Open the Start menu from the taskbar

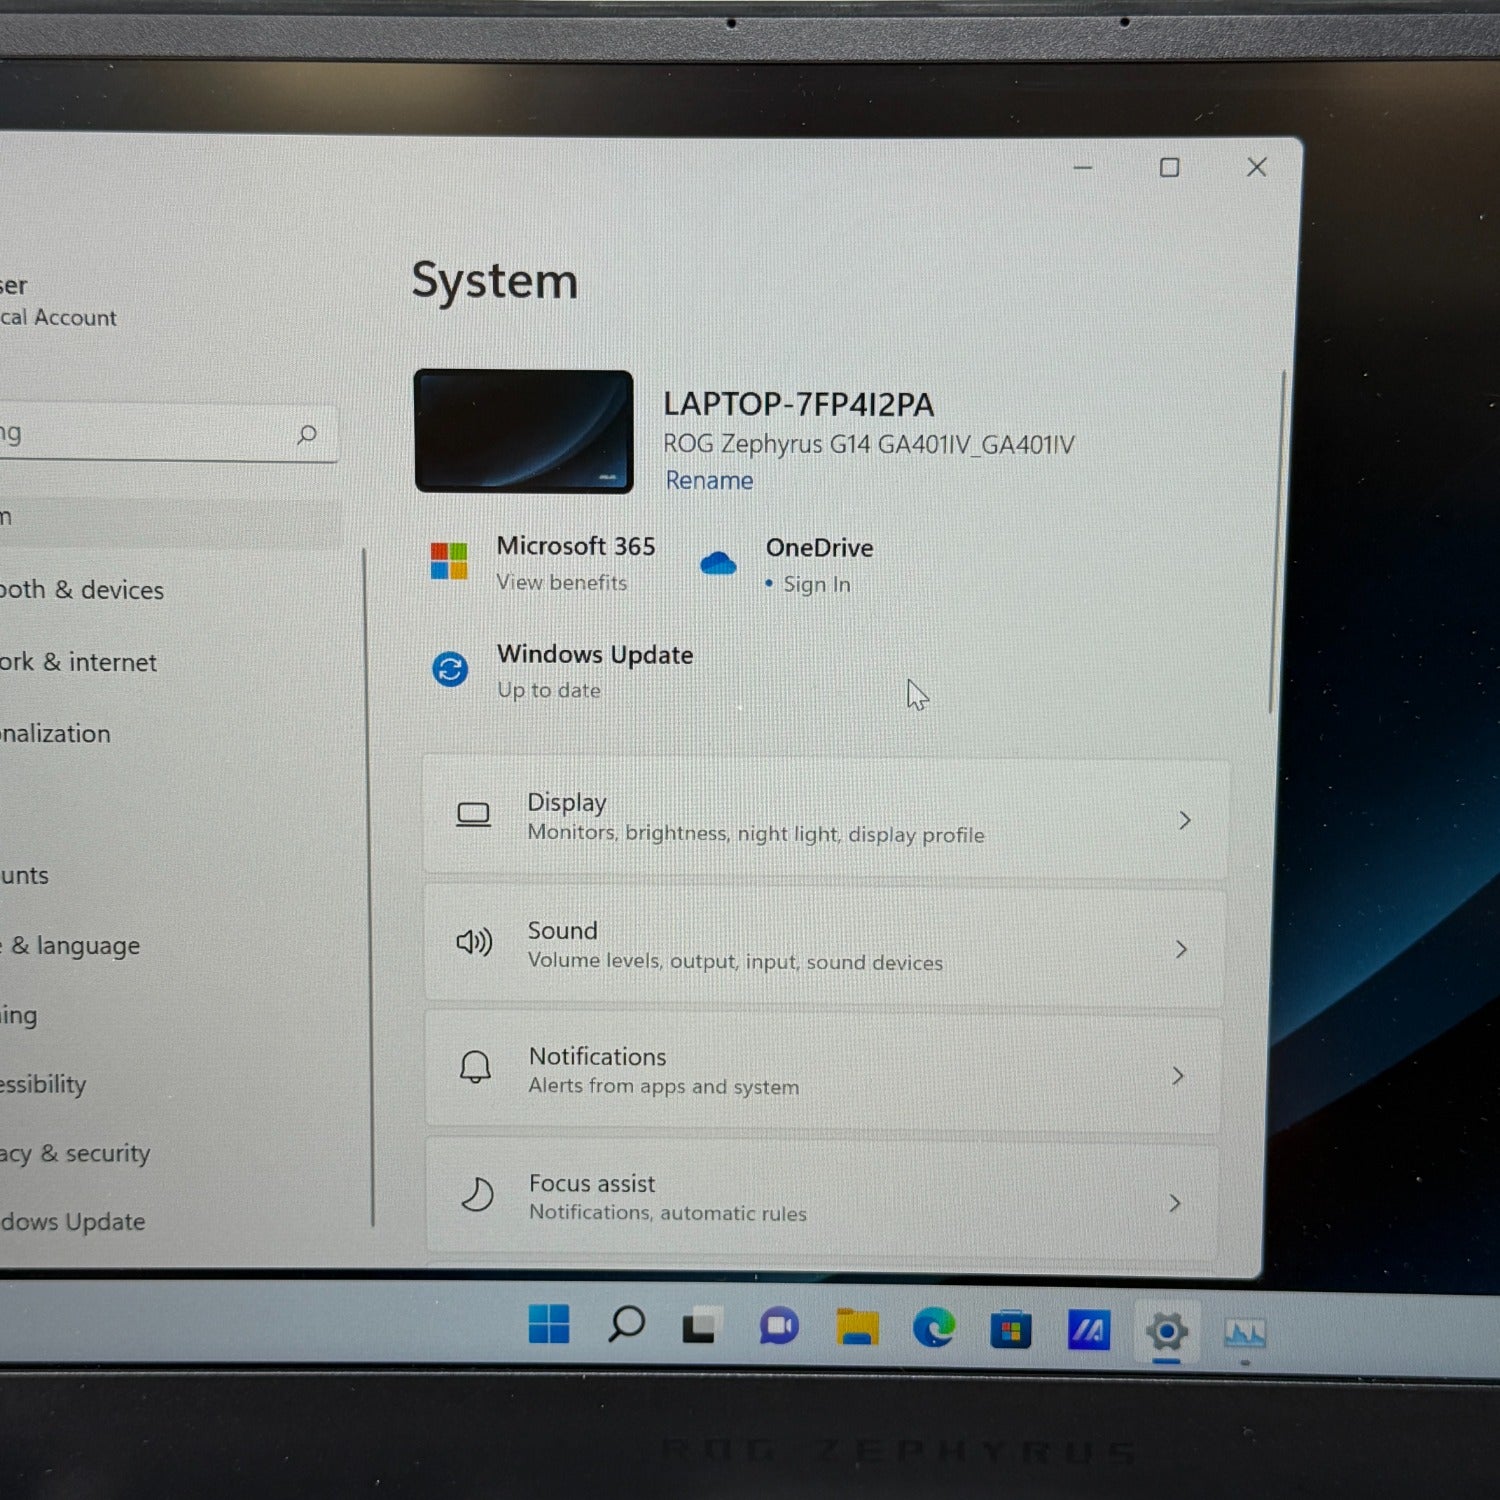click(x=548, y=1324)
